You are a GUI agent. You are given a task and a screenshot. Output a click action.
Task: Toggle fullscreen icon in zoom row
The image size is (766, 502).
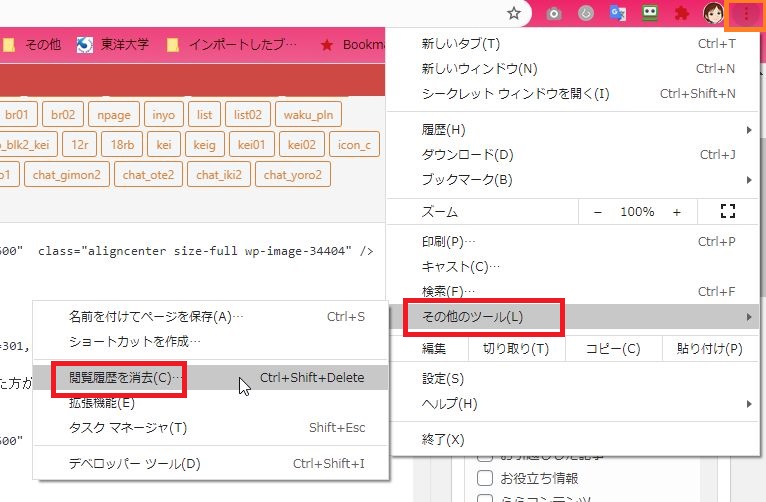(727, 211)
